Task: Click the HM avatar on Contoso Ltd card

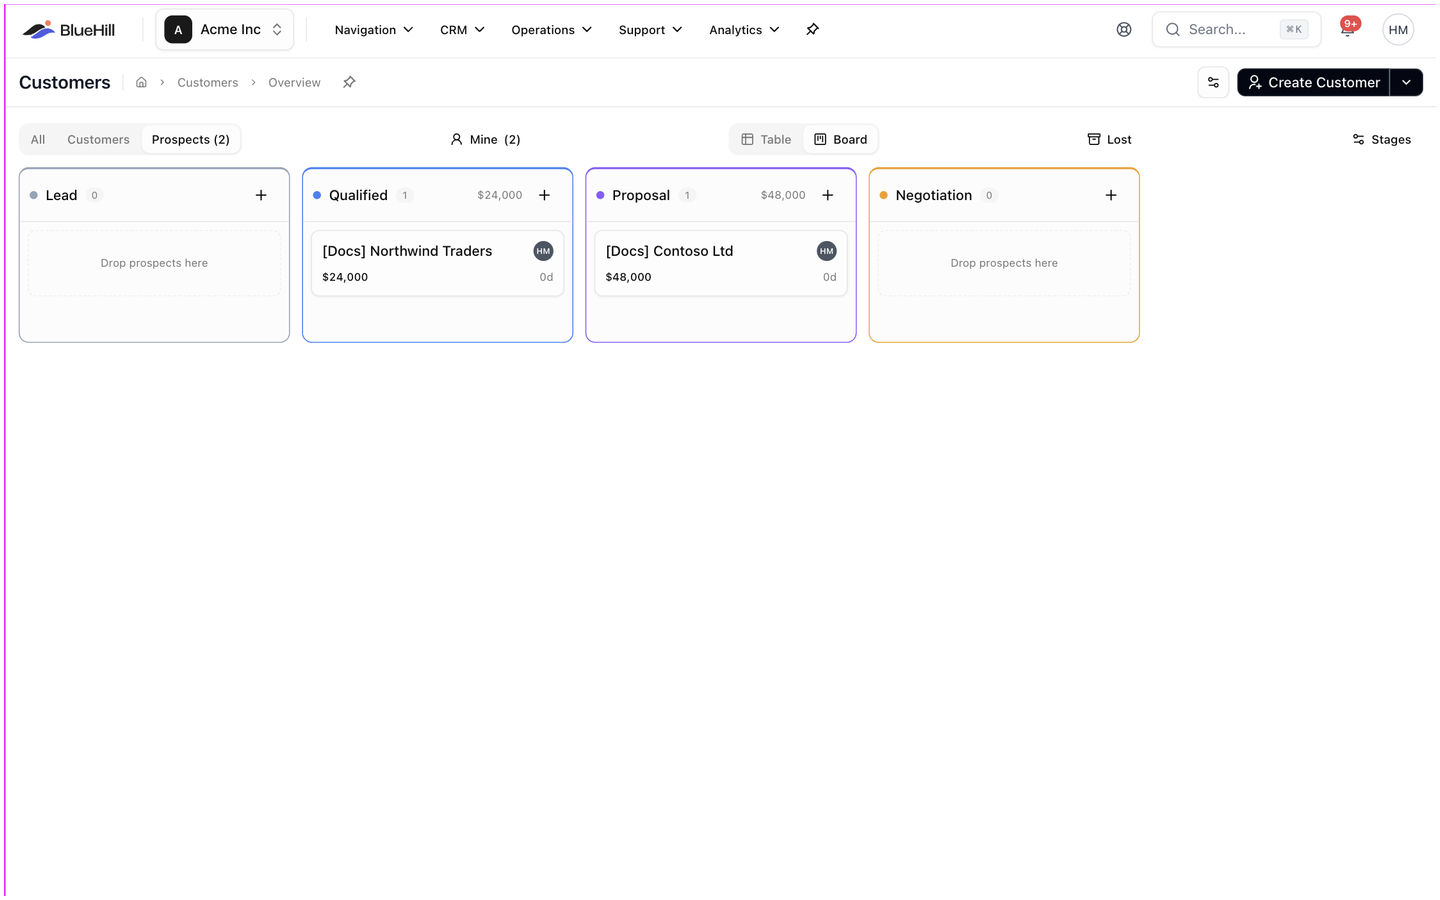Action: pyautogui.click(x=827, y=251)
